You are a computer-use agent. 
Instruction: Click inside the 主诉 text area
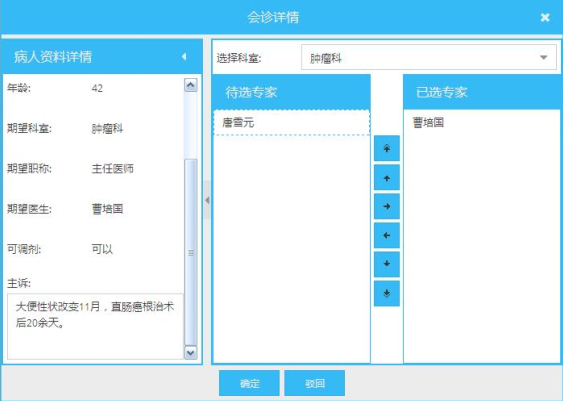tap(96, 326)
